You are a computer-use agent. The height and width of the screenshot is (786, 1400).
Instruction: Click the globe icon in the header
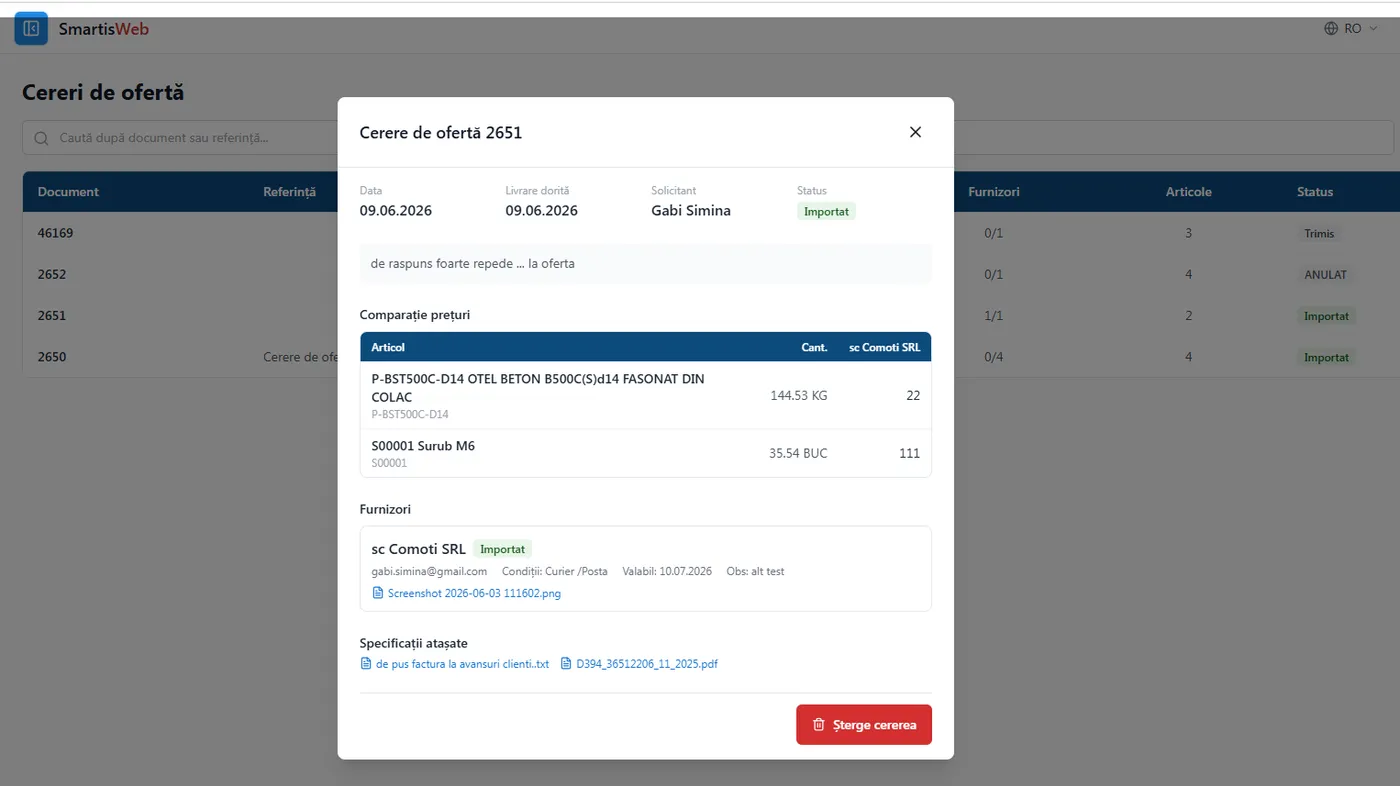pos(1331,29)
